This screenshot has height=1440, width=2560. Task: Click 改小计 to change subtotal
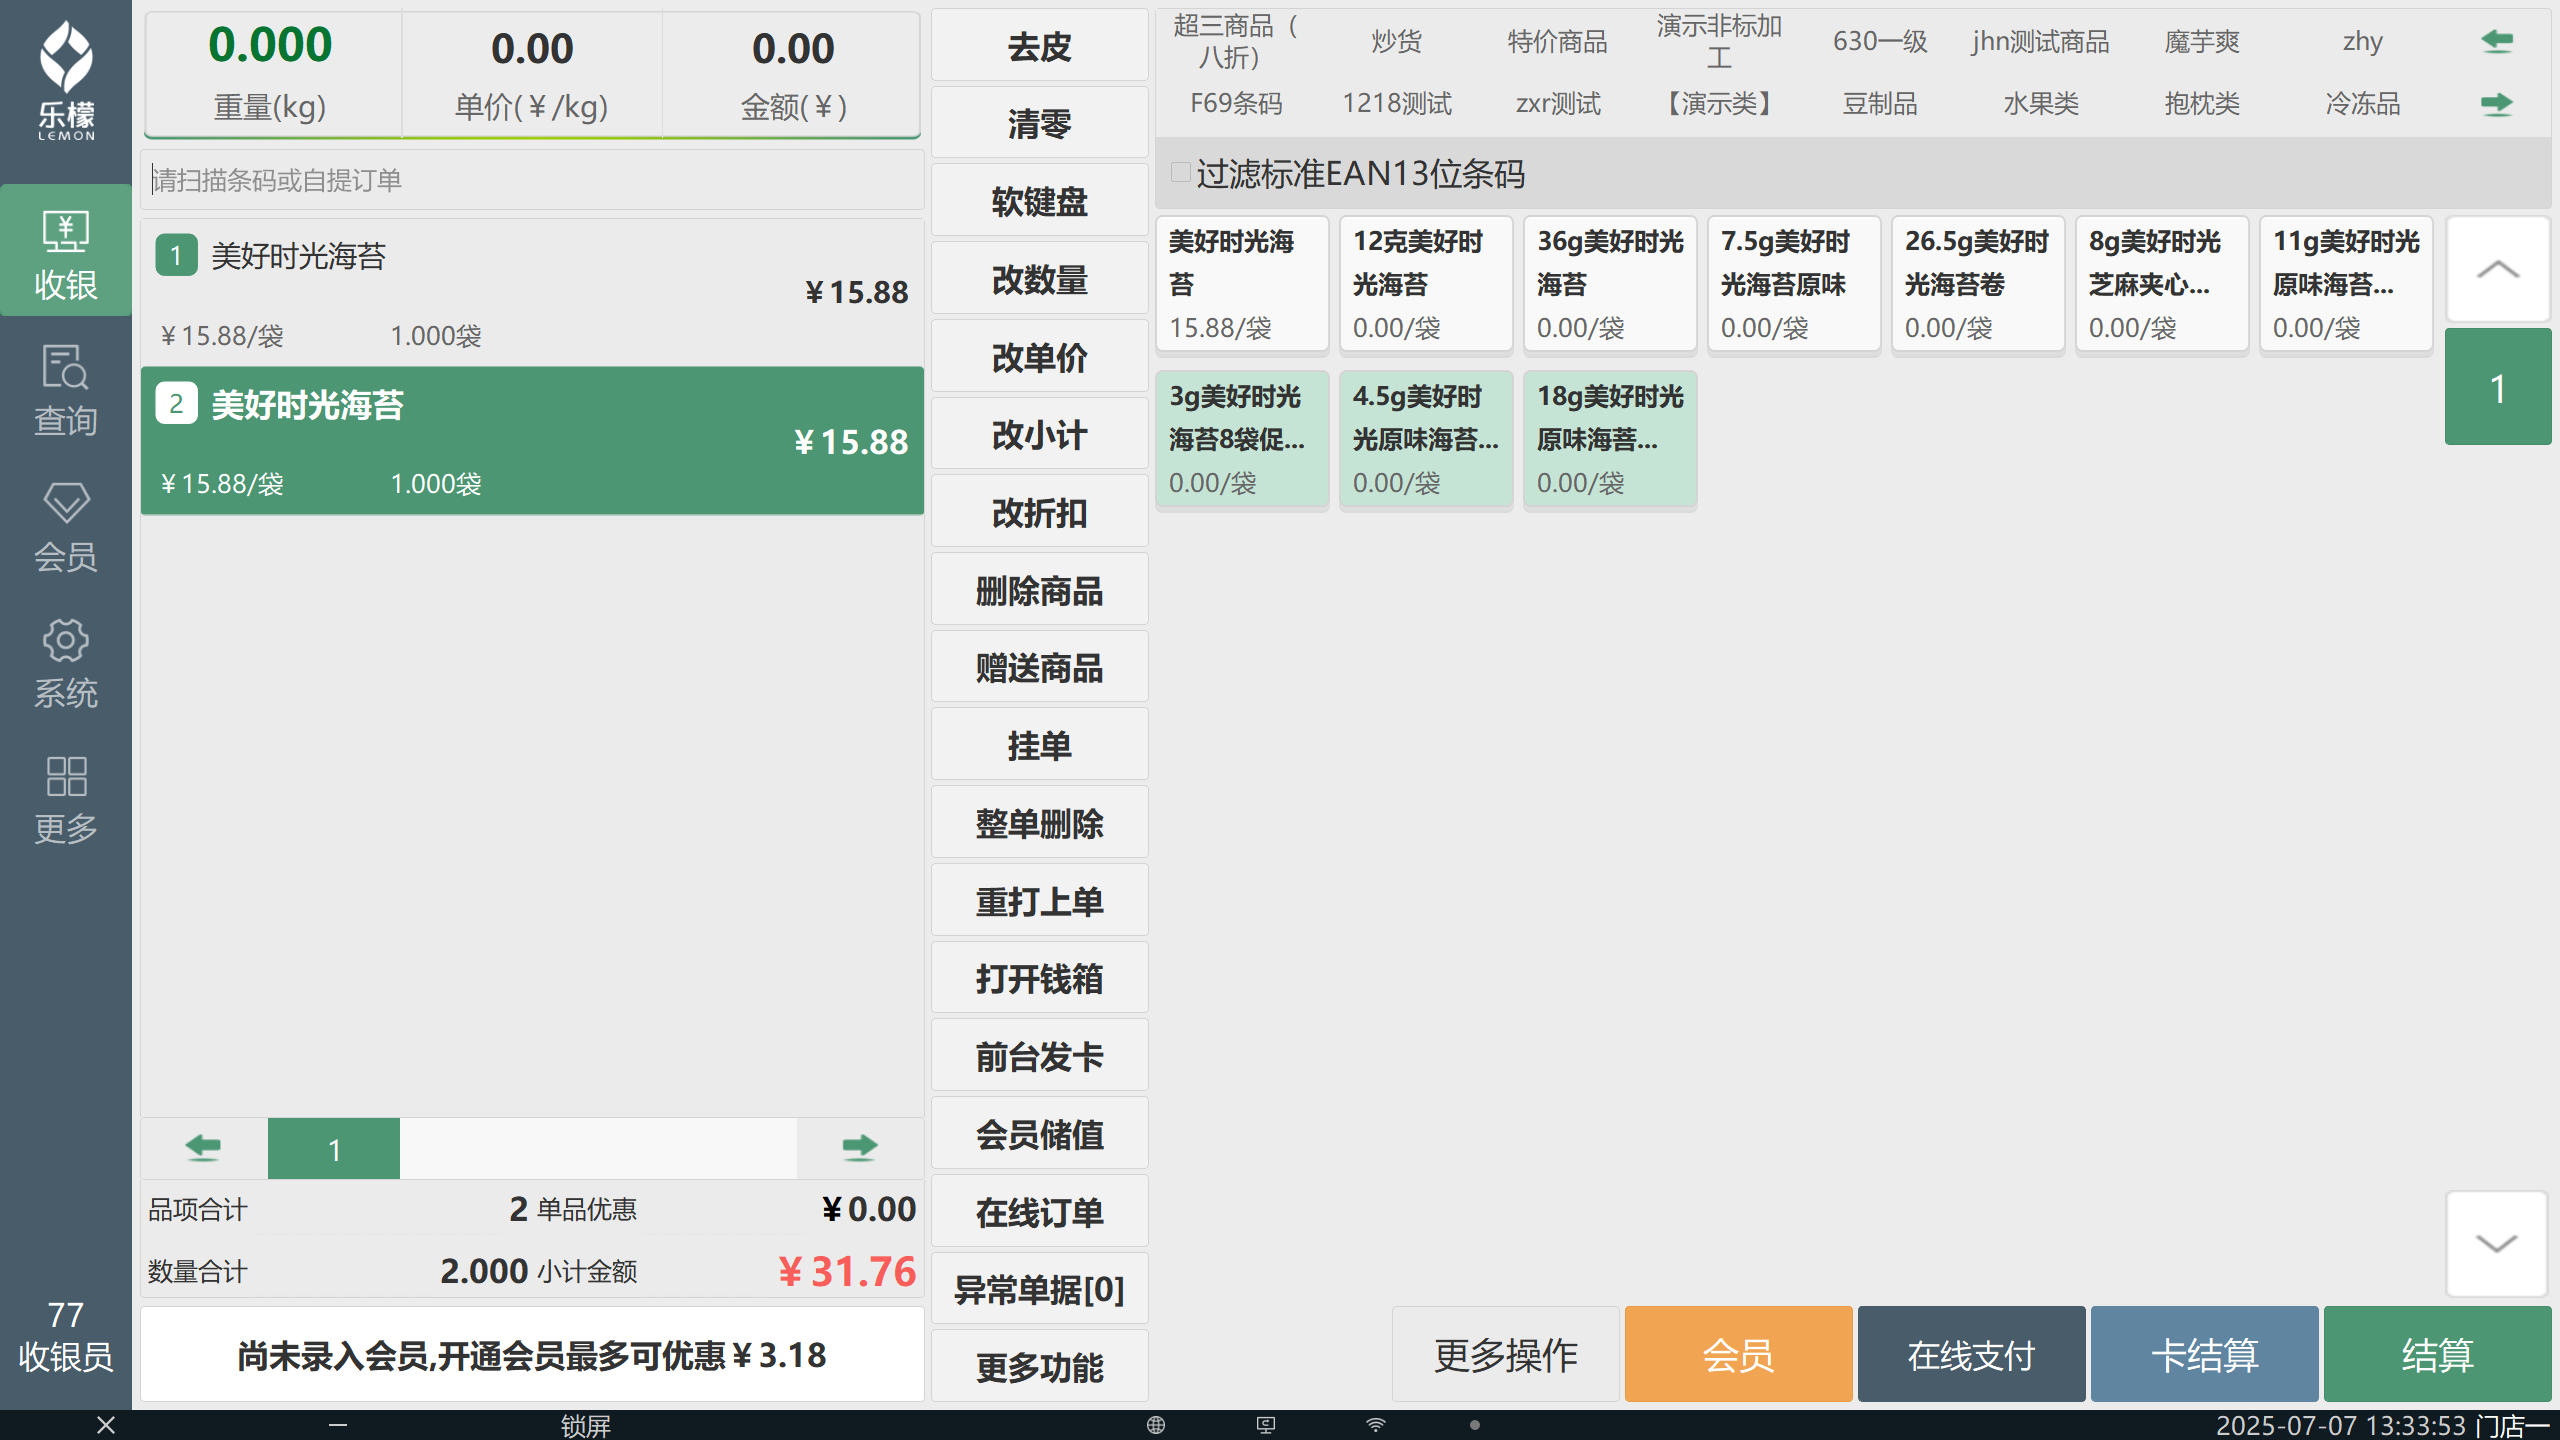coord(1040,434)
